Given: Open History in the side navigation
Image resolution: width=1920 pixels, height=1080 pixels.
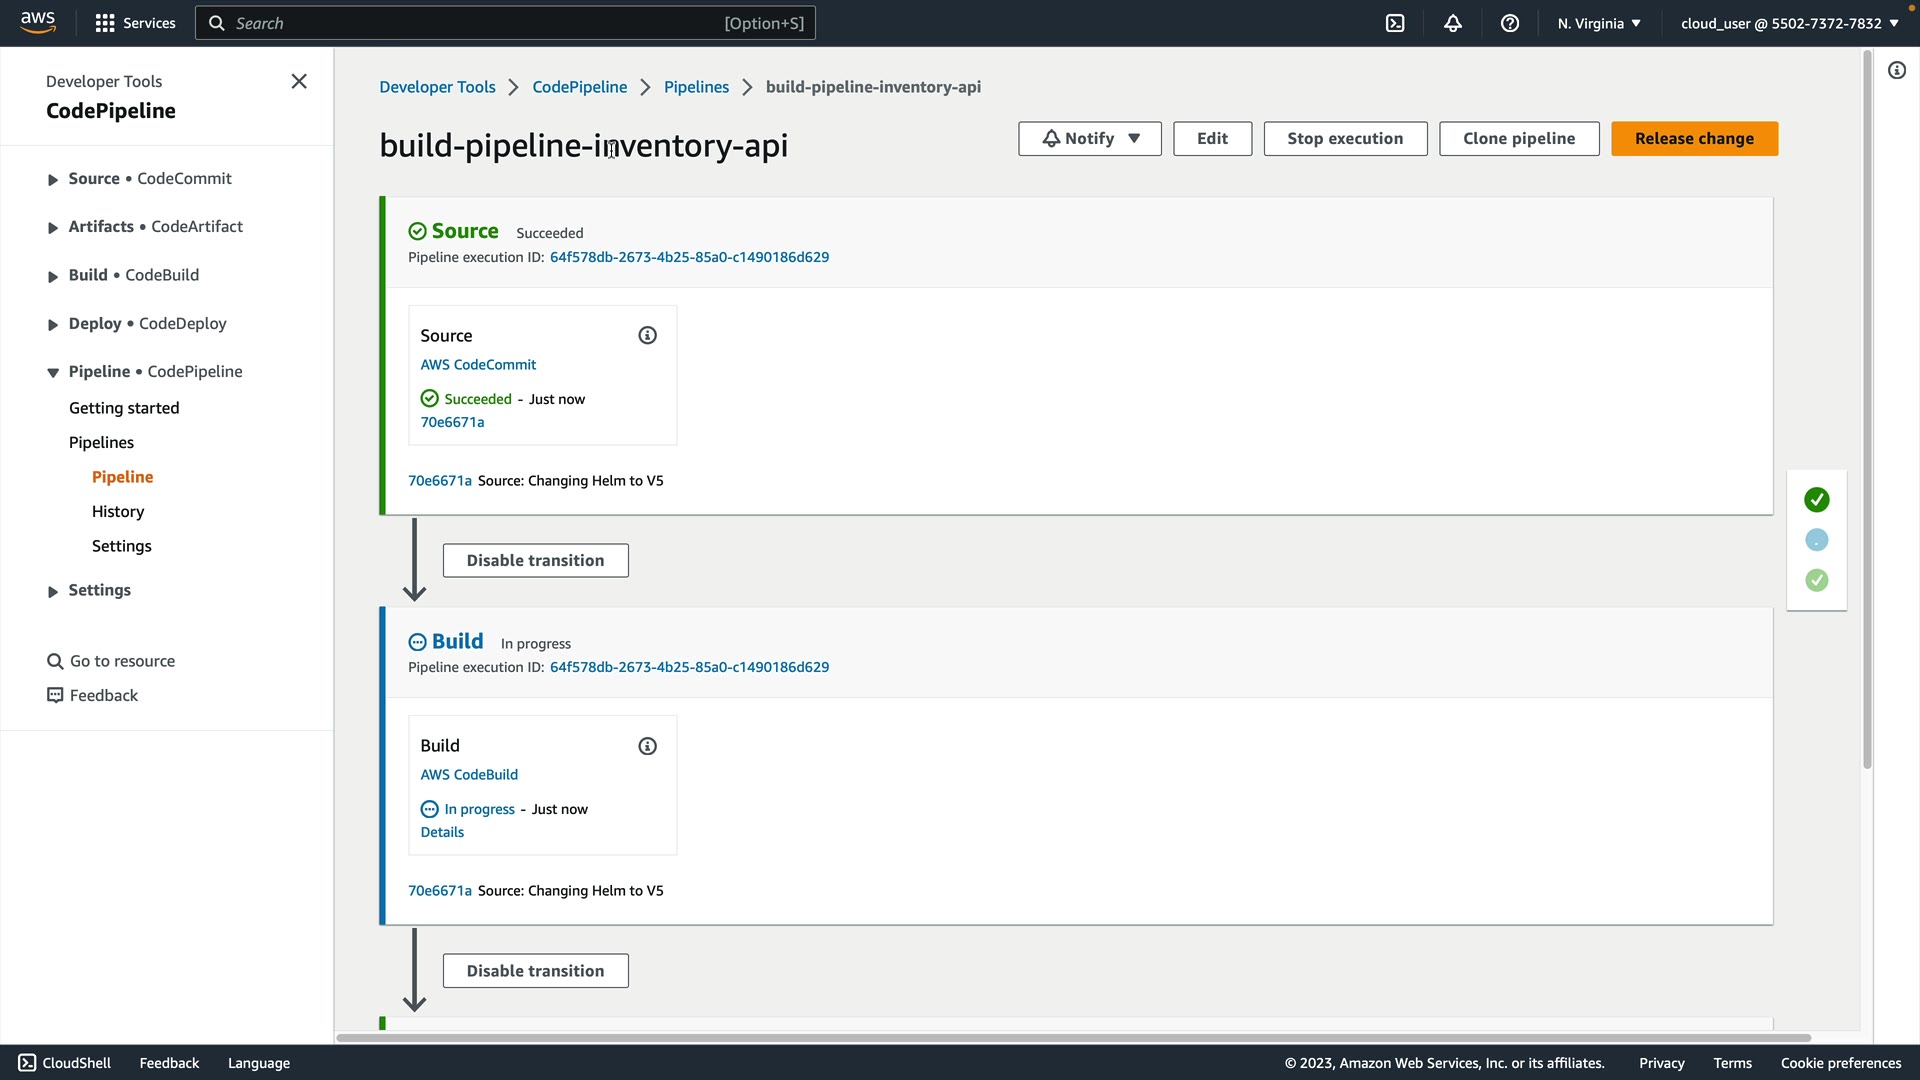Looking at the screenshot, I should tap(118, 512).
